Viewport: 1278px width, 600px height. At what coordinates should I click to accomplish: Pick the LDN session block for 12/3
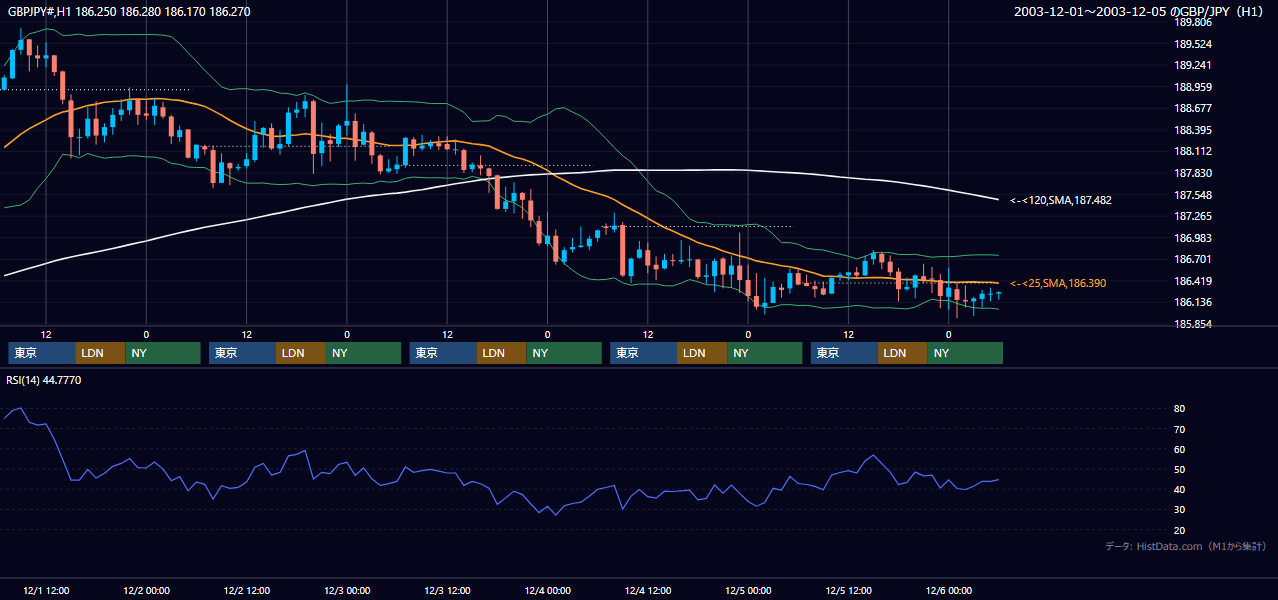click(x=502, y=353)
